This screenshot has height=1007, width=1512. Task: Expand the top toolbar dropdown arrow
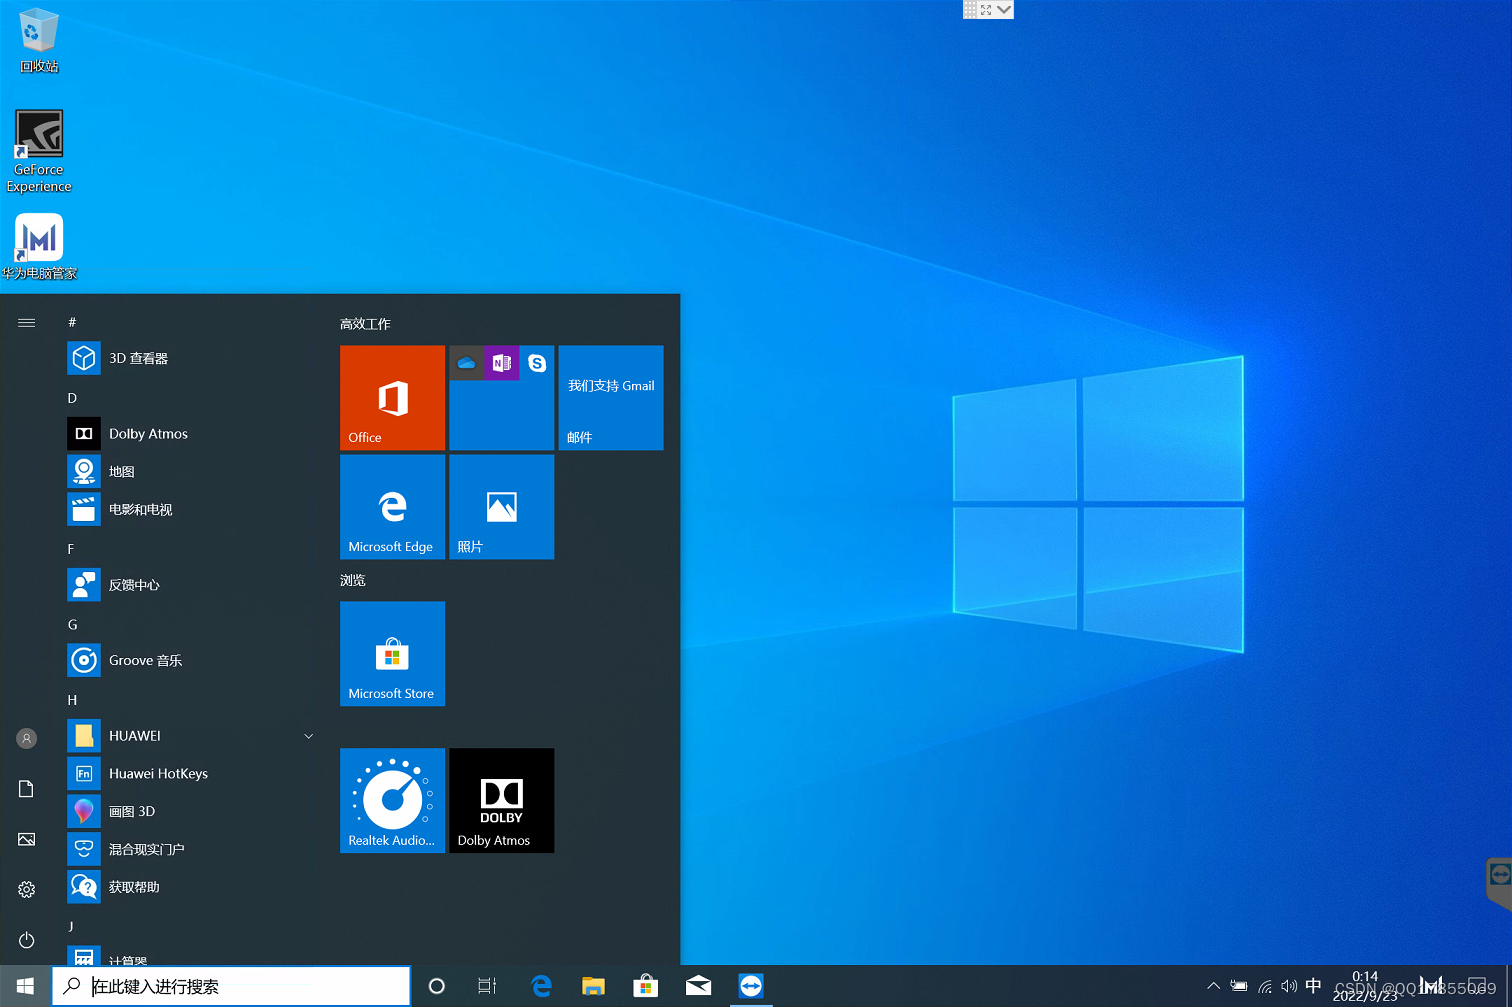pos(1004,9)
